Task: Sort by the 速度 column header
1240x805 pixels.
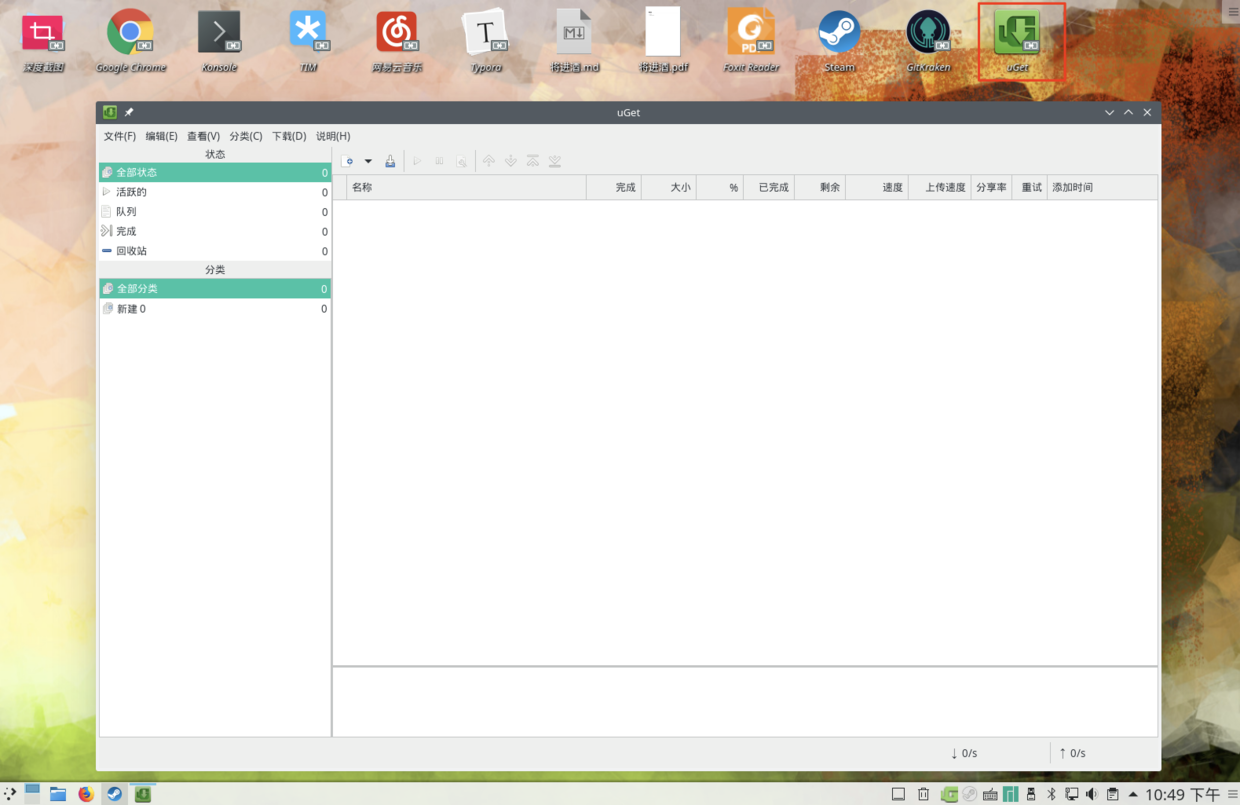Action: pyautogui.click(x=877, y=187)
